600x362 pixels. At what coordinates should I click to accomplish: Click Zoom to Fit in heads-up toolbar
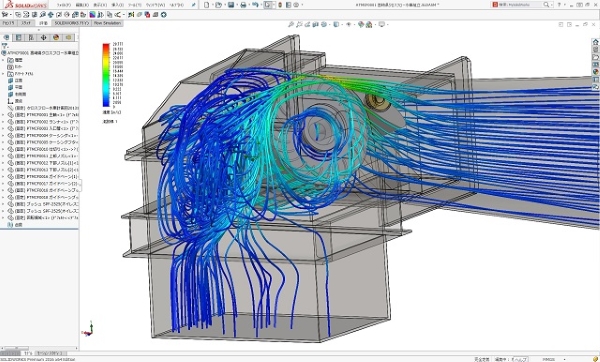tap(291, 24)
